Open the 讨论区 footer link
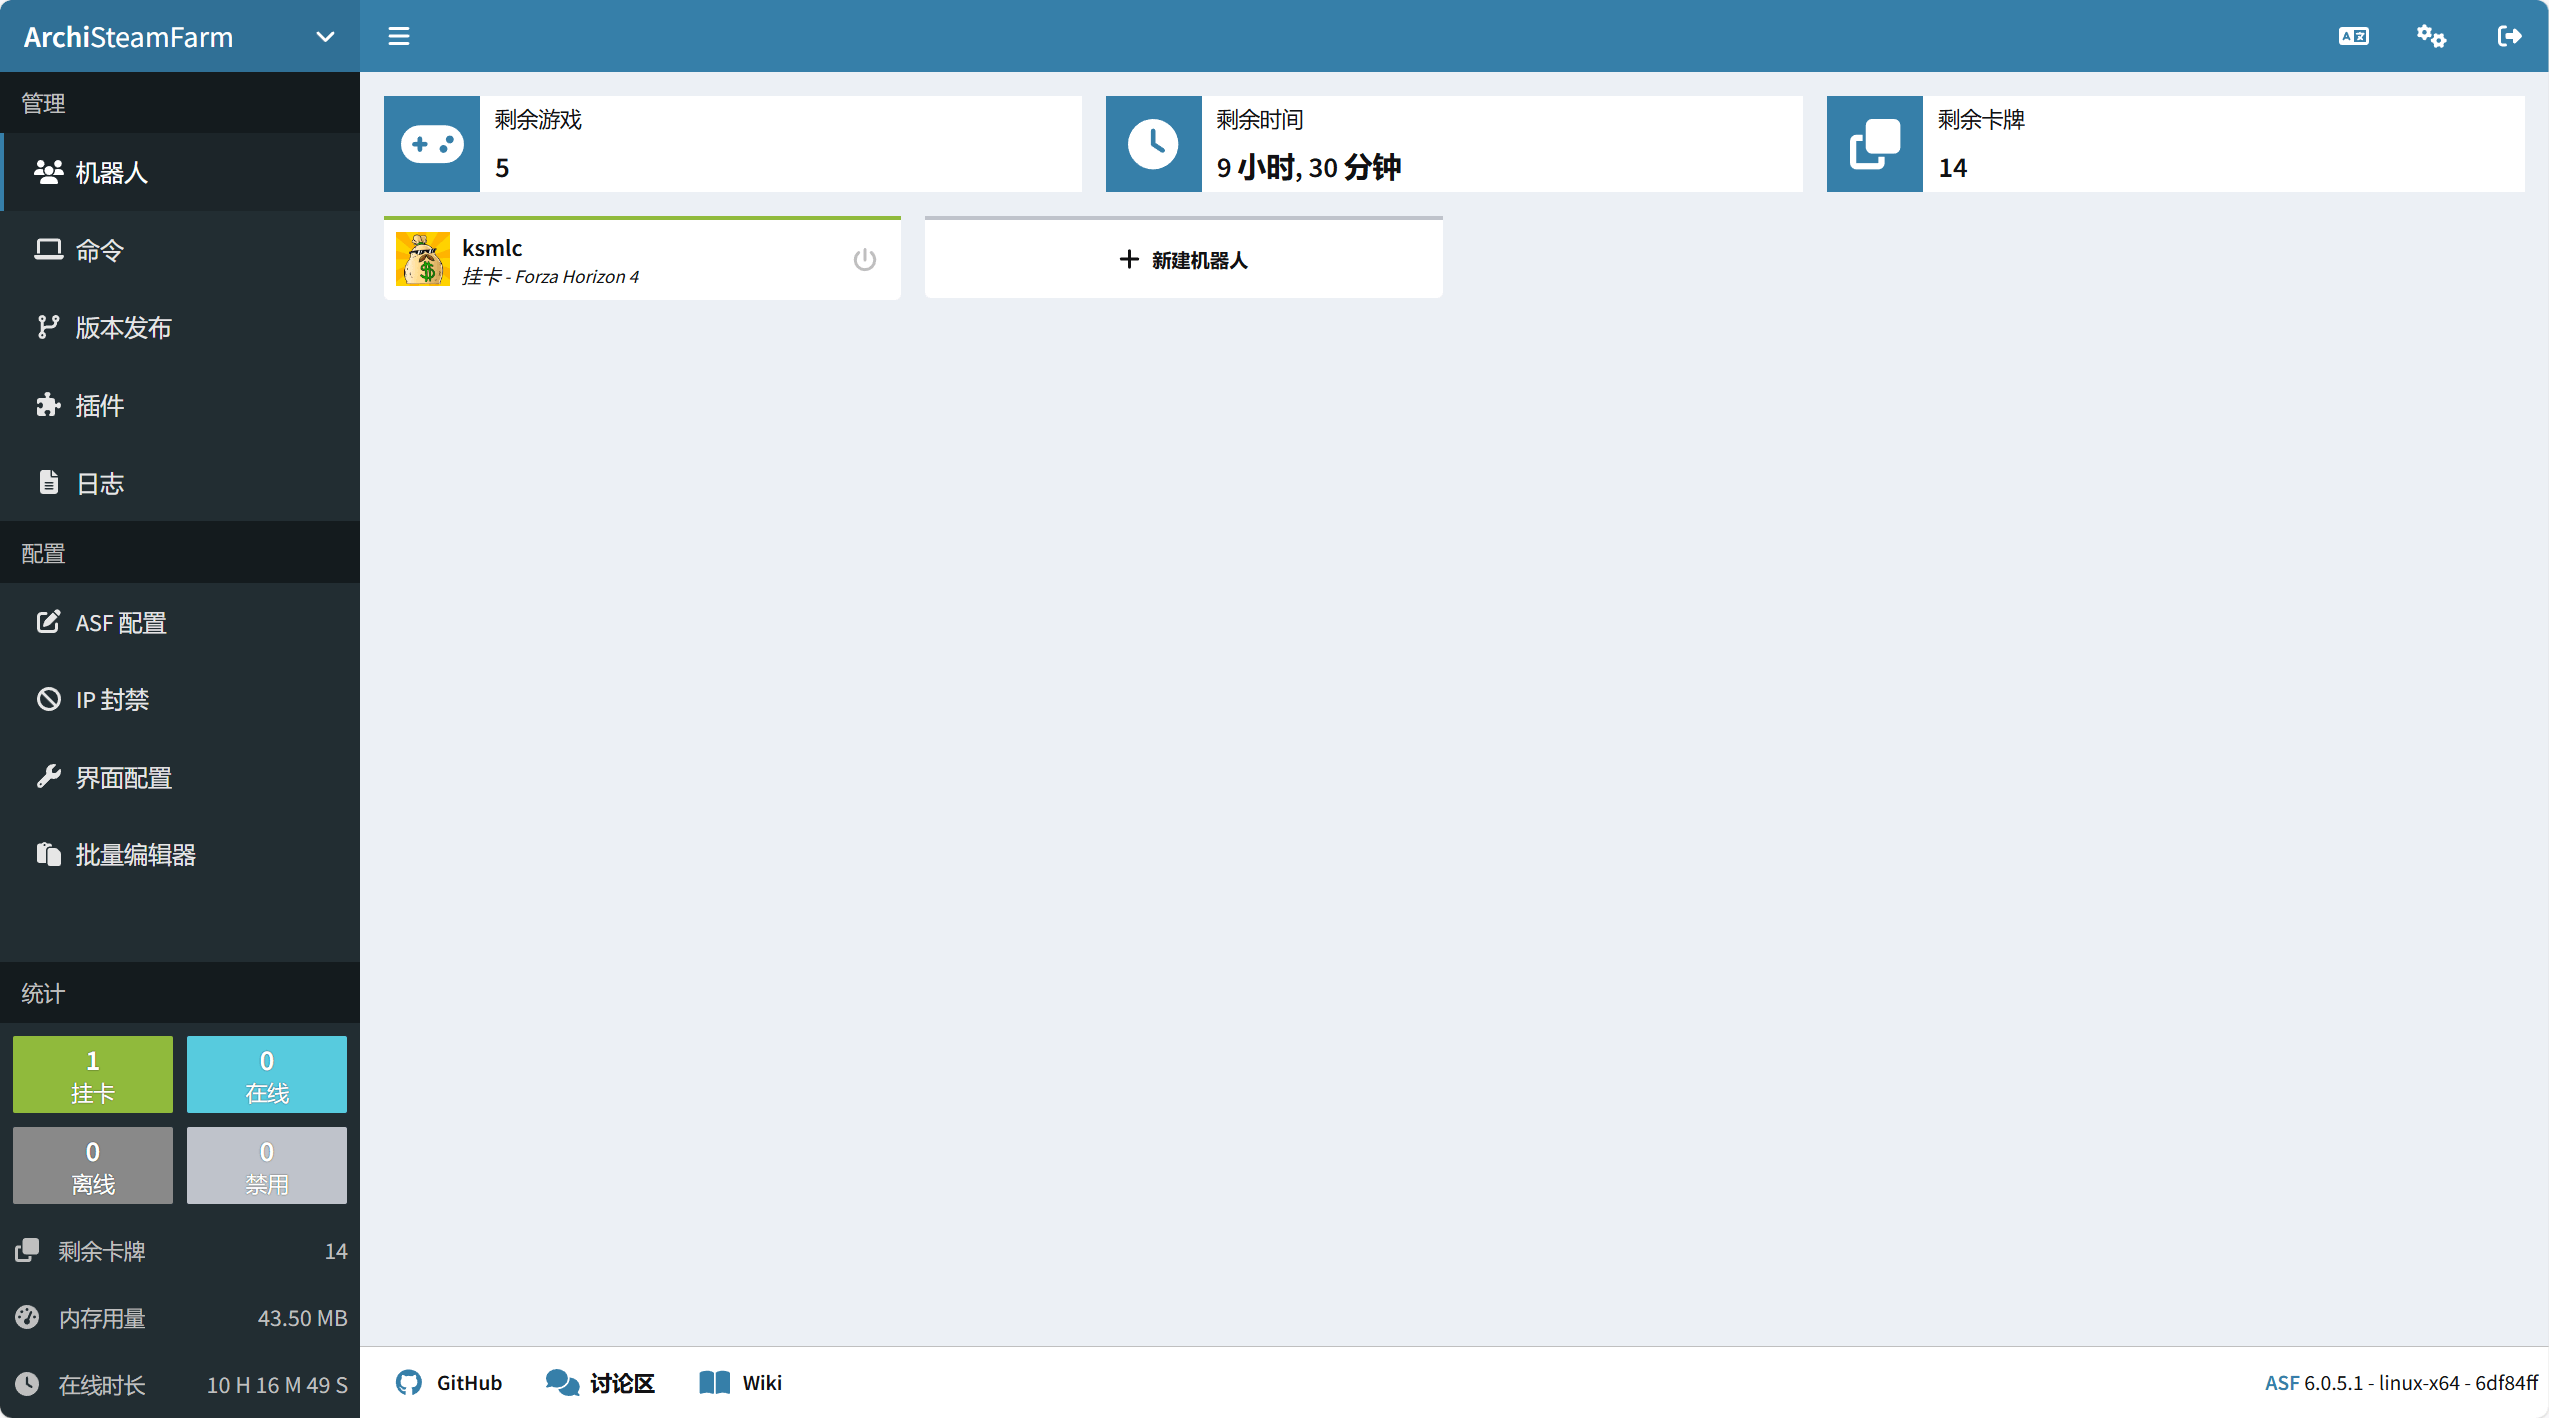Image resolution: width=2549 pixels, height=1418 pixels. tap(600, 1382)
